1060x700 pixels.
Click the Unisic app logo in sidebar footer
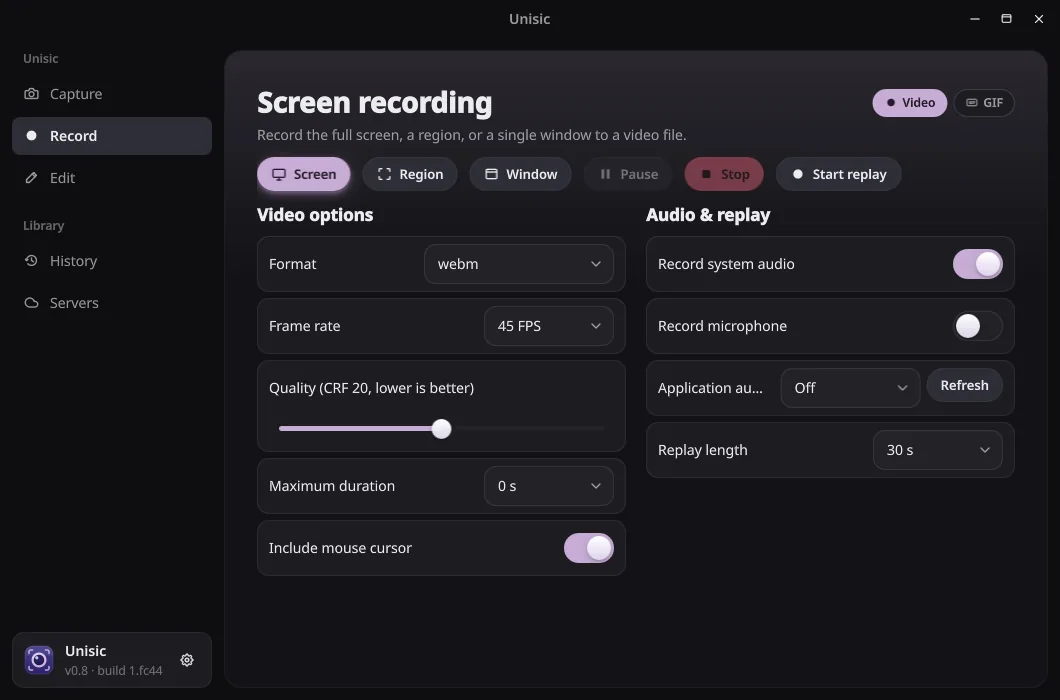(39, 660)
